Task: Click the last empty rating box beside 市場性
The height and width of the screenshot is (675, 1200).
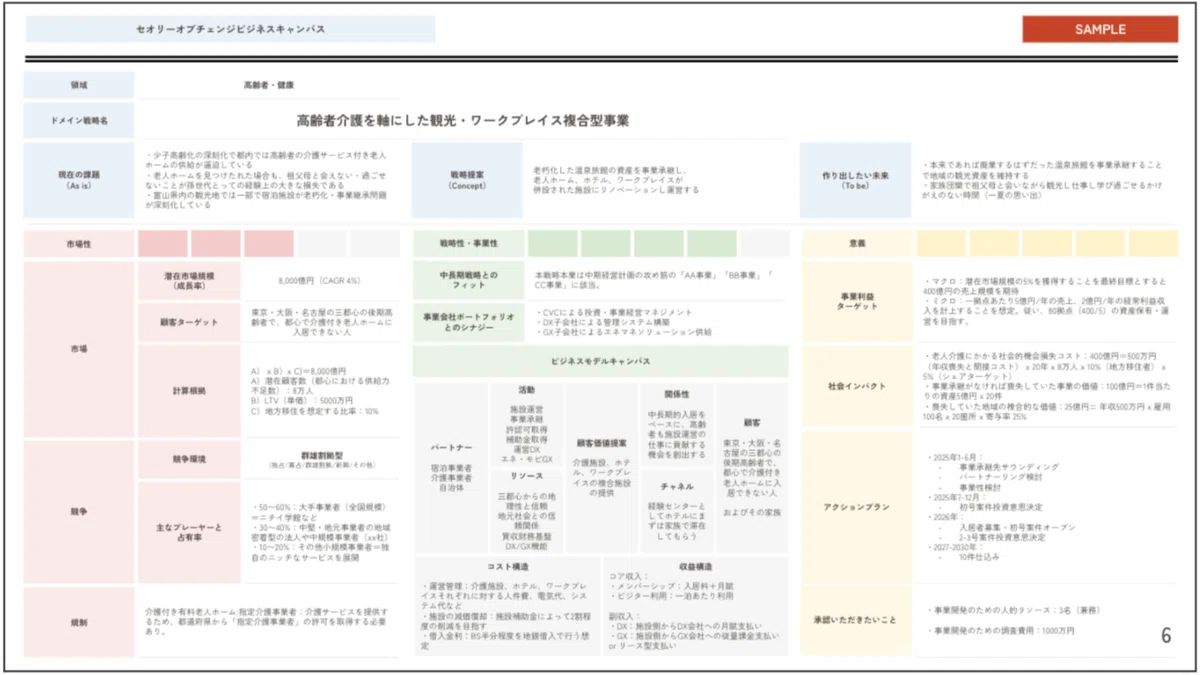Action: coord(376,243)
